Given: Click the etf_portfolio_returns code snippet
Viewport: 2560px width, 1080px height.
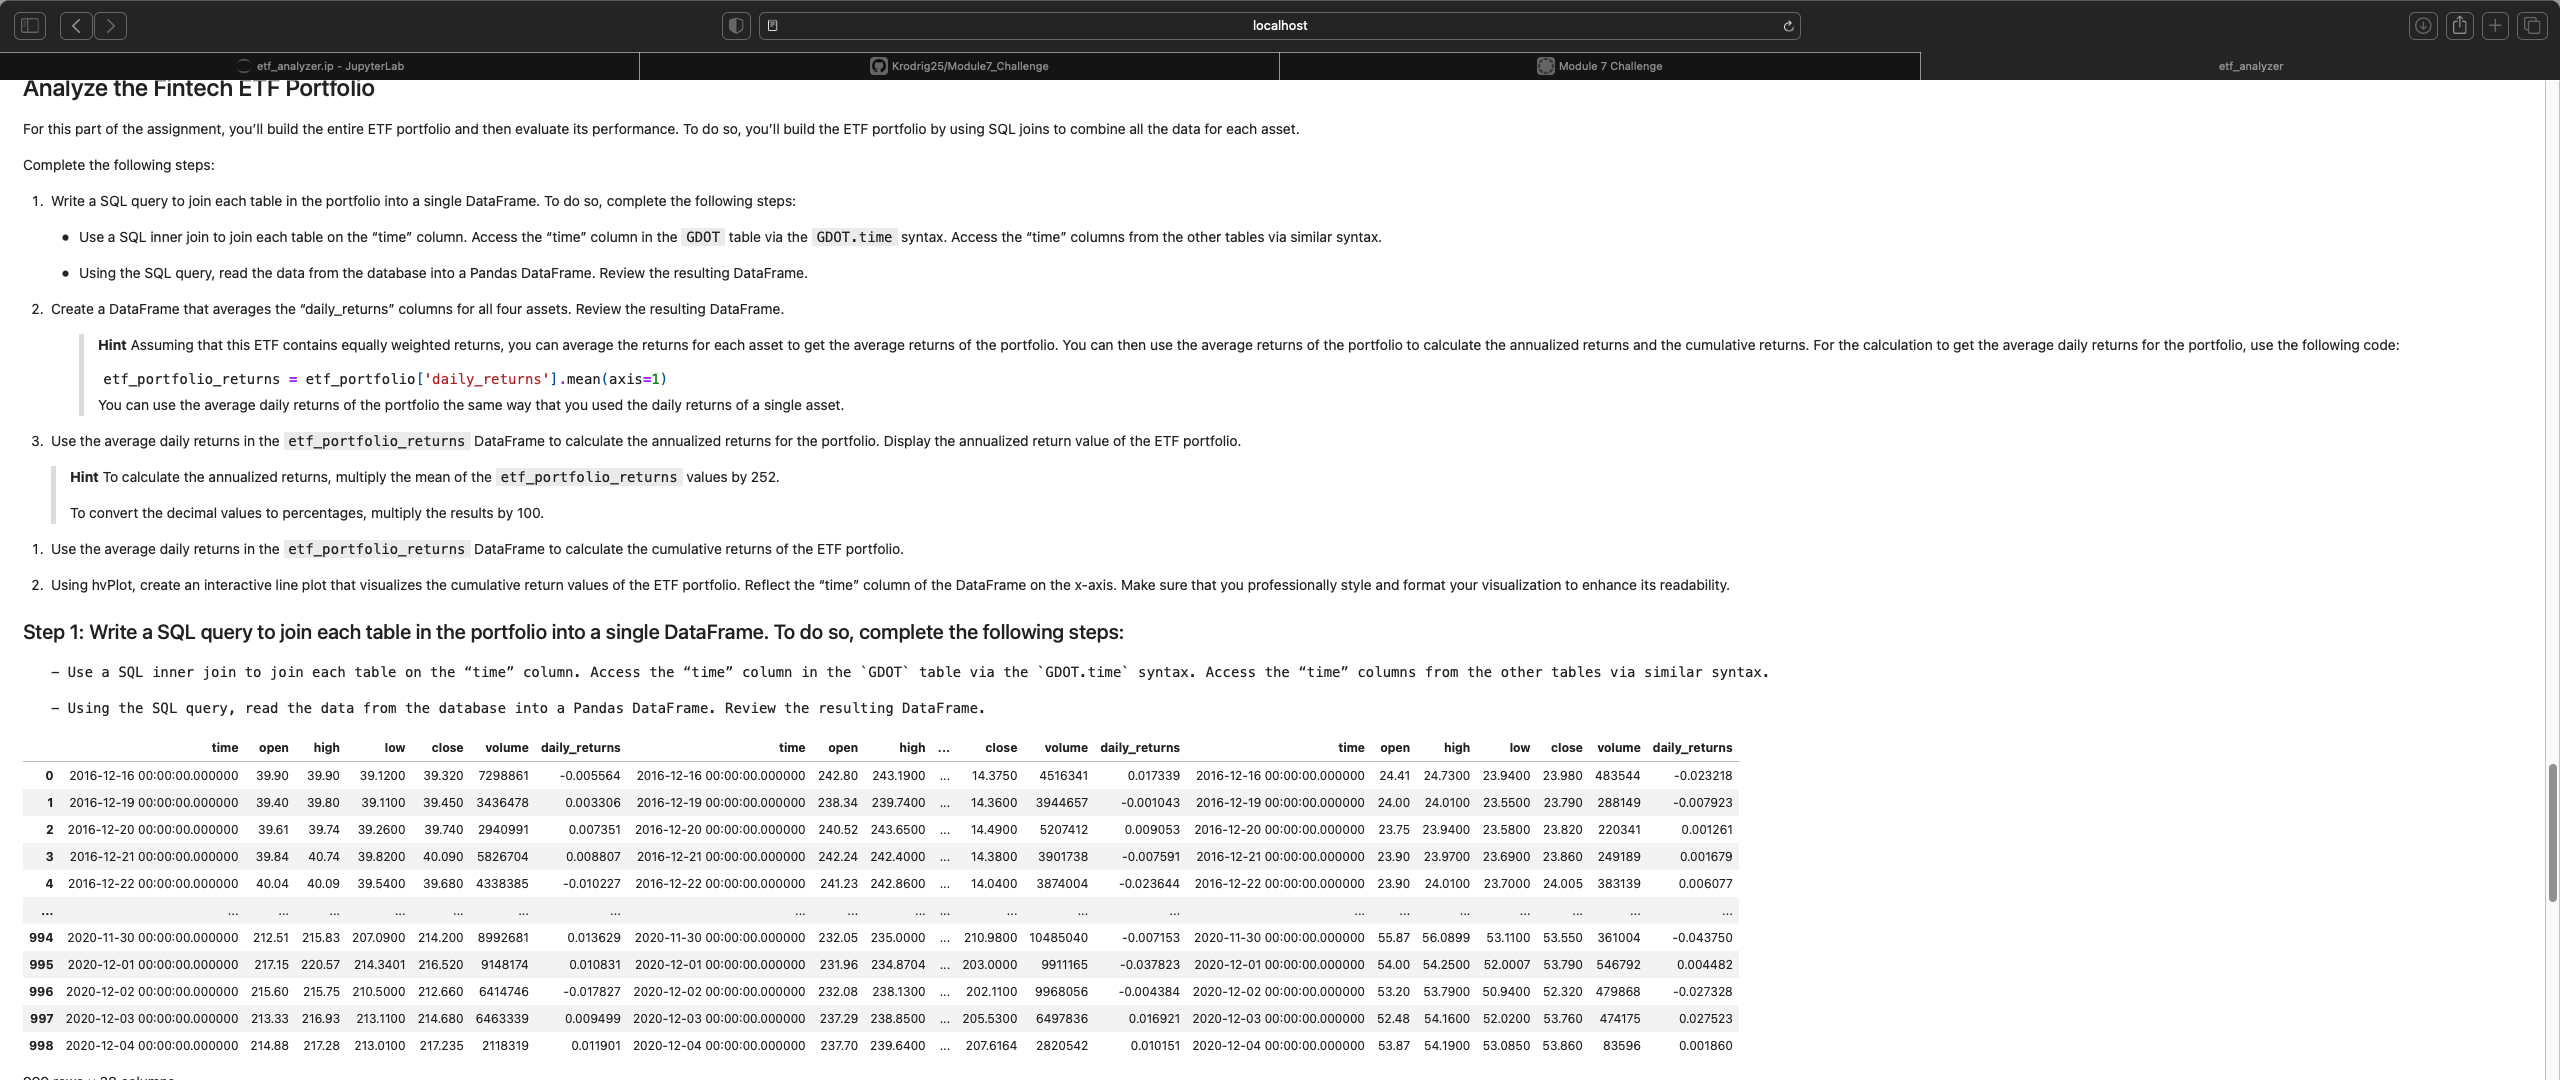Looking at the screenshot, I should tap(375, 441).
